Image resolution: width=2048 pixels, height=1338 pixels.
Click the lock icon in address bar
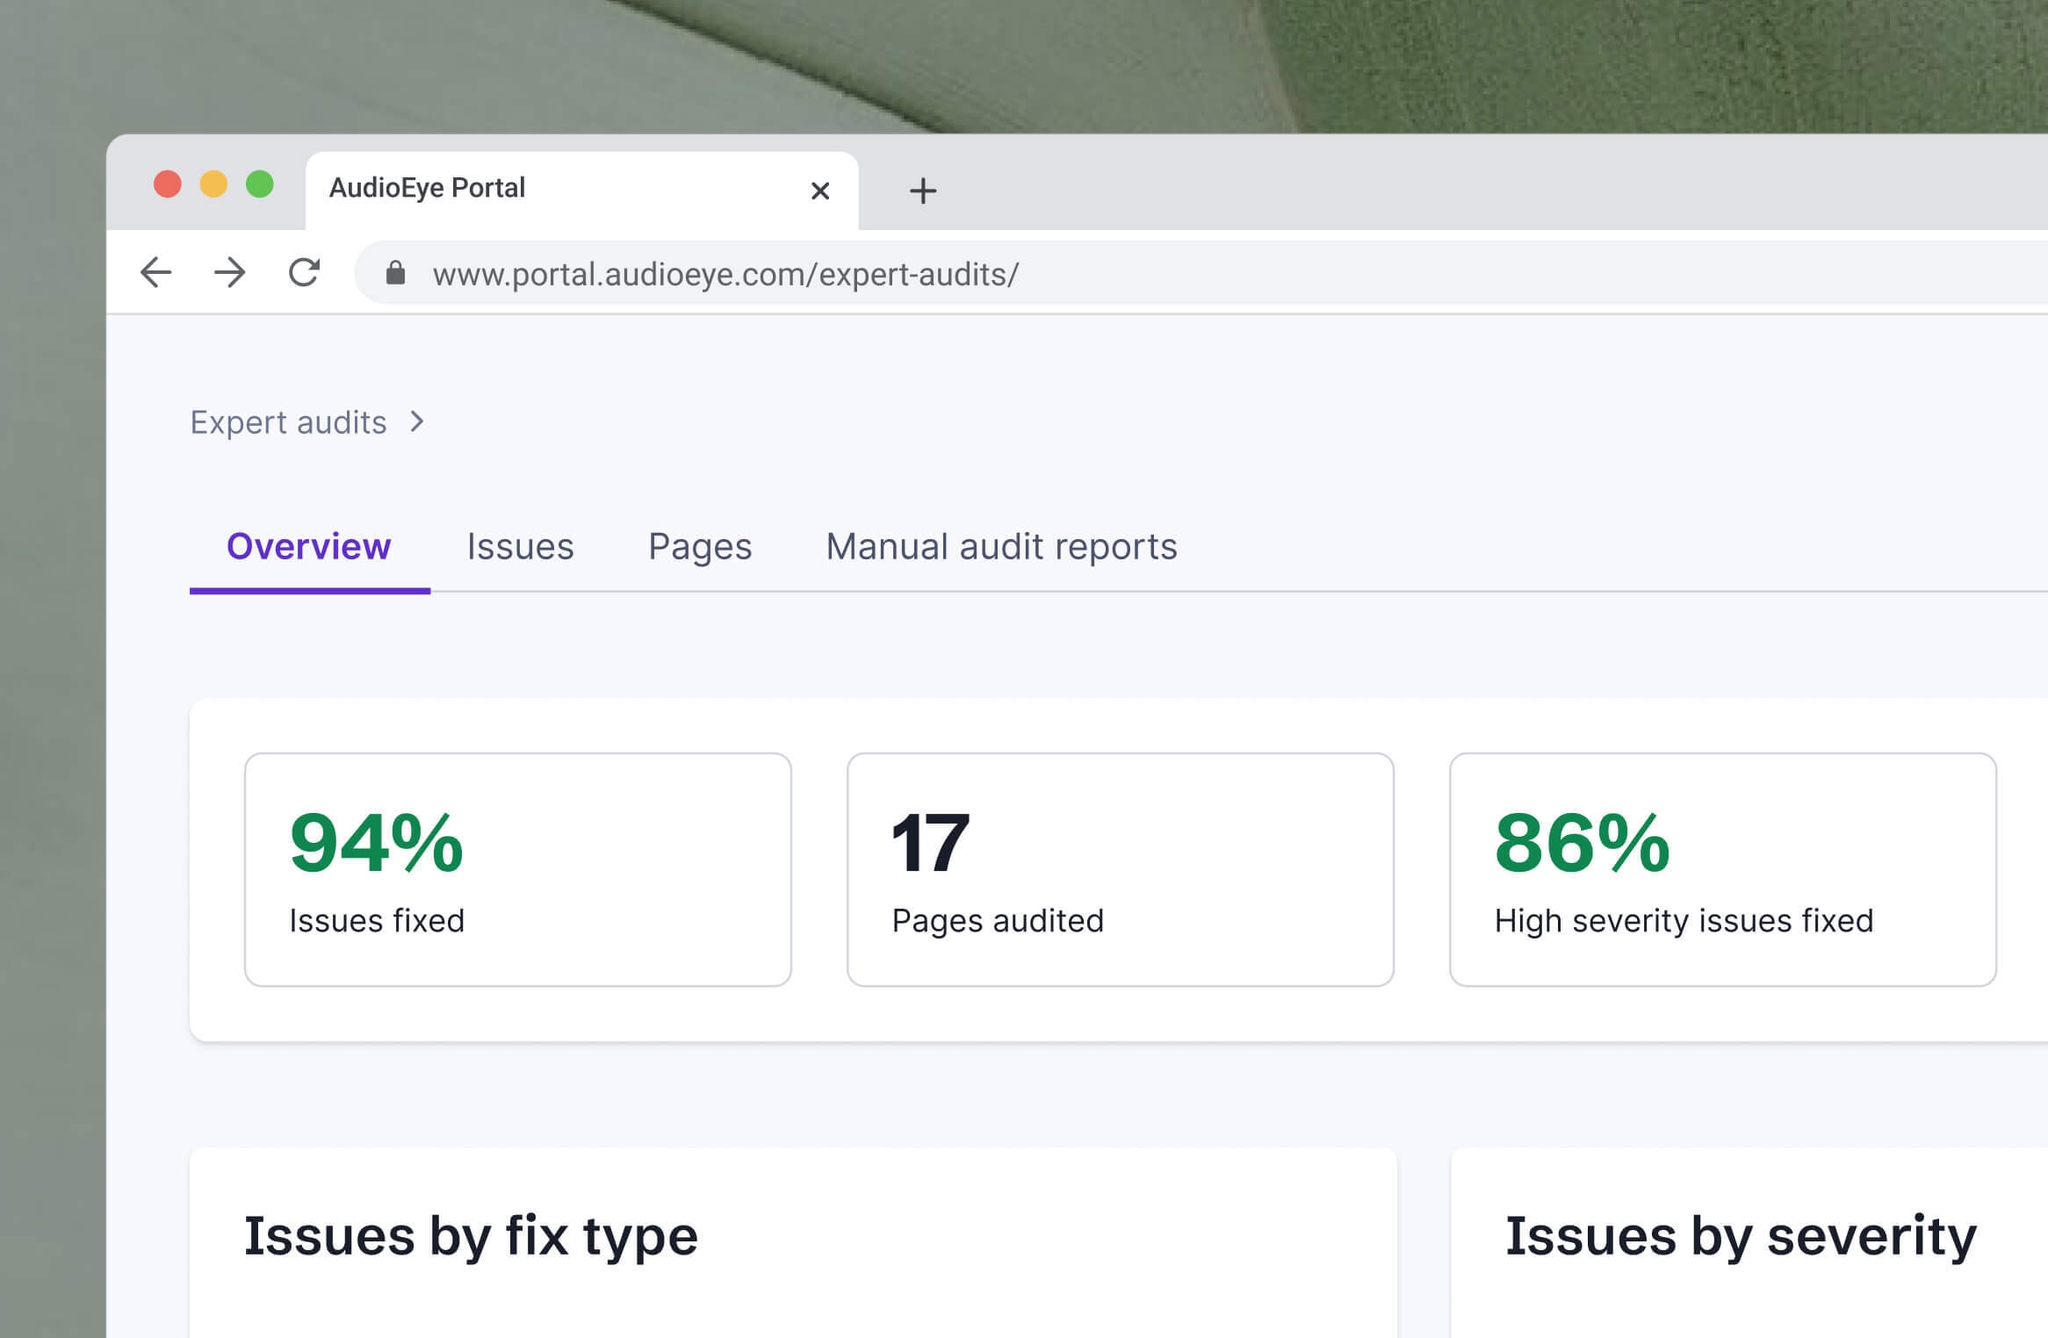coord(396,273)
